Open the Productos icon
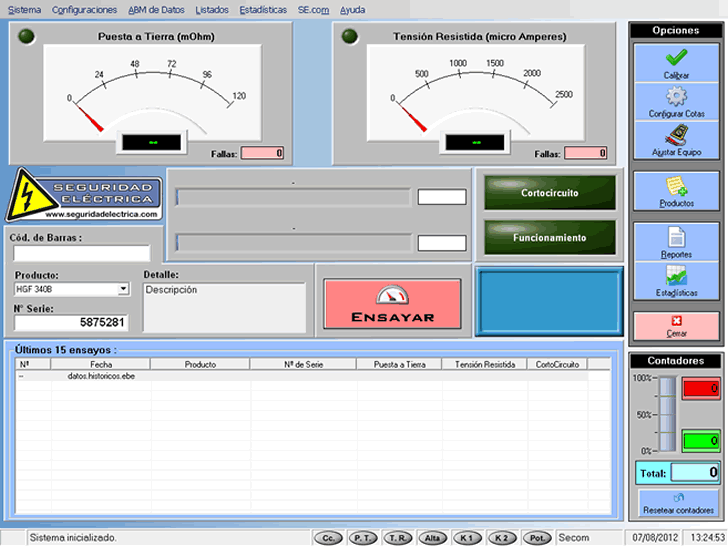This screenshot has height=546, width=728. click(x=676, y=186)
